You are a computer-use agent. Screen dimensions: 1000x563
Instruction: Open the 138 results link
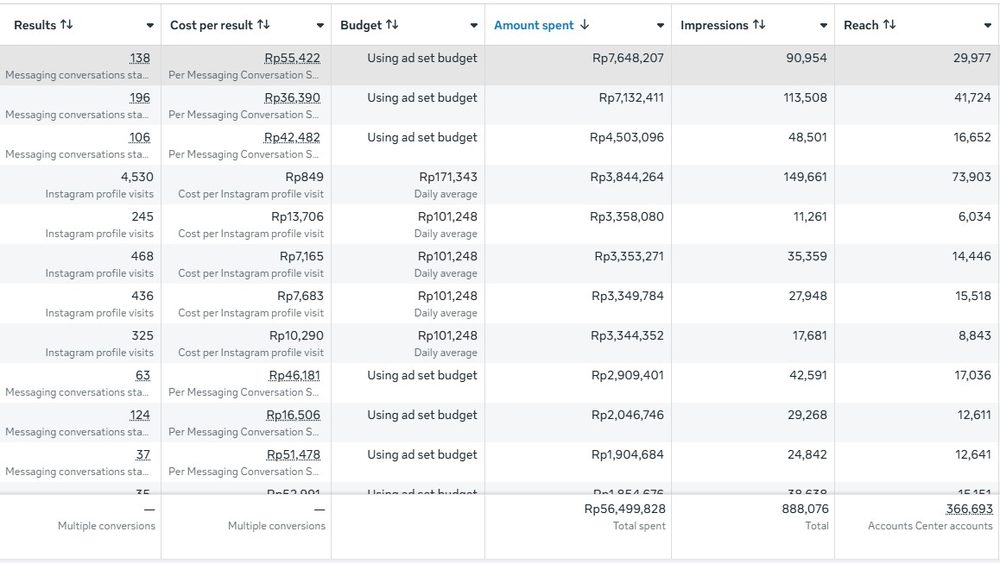140,58
